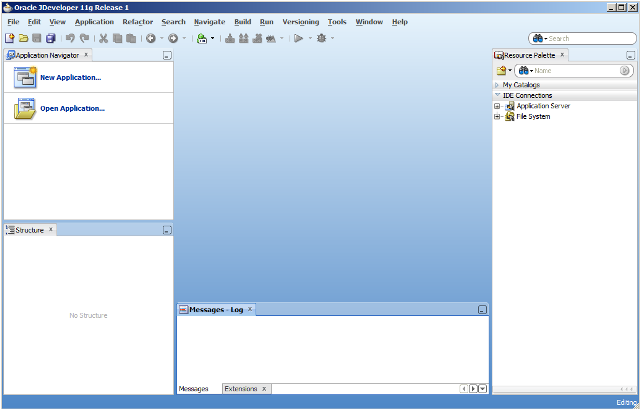Click the Rebuild toolbar icon
This screenshot has height=409, width=640.
click(244, 38)
